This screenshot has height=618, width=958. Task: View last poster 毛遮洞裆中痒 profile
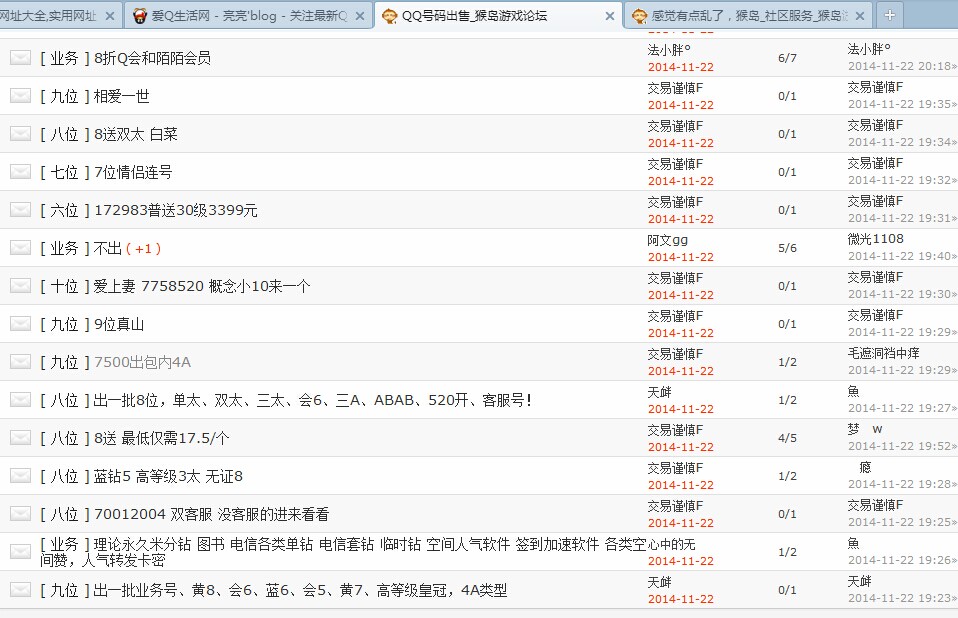coord(883,353)
